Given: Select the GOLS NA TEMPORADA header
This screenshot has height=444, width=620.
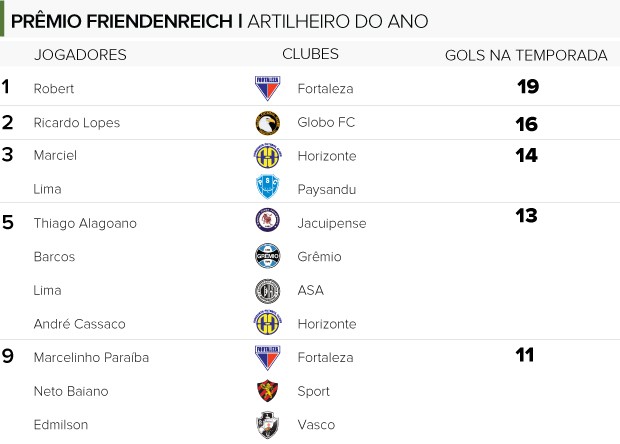Looking at the screenshot, I should 526,55.
